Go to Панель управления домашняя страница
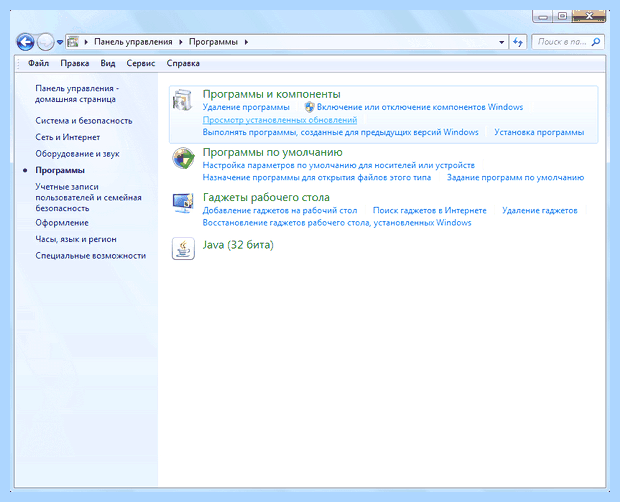Screen dimensions: 620x502 [77, 94]
